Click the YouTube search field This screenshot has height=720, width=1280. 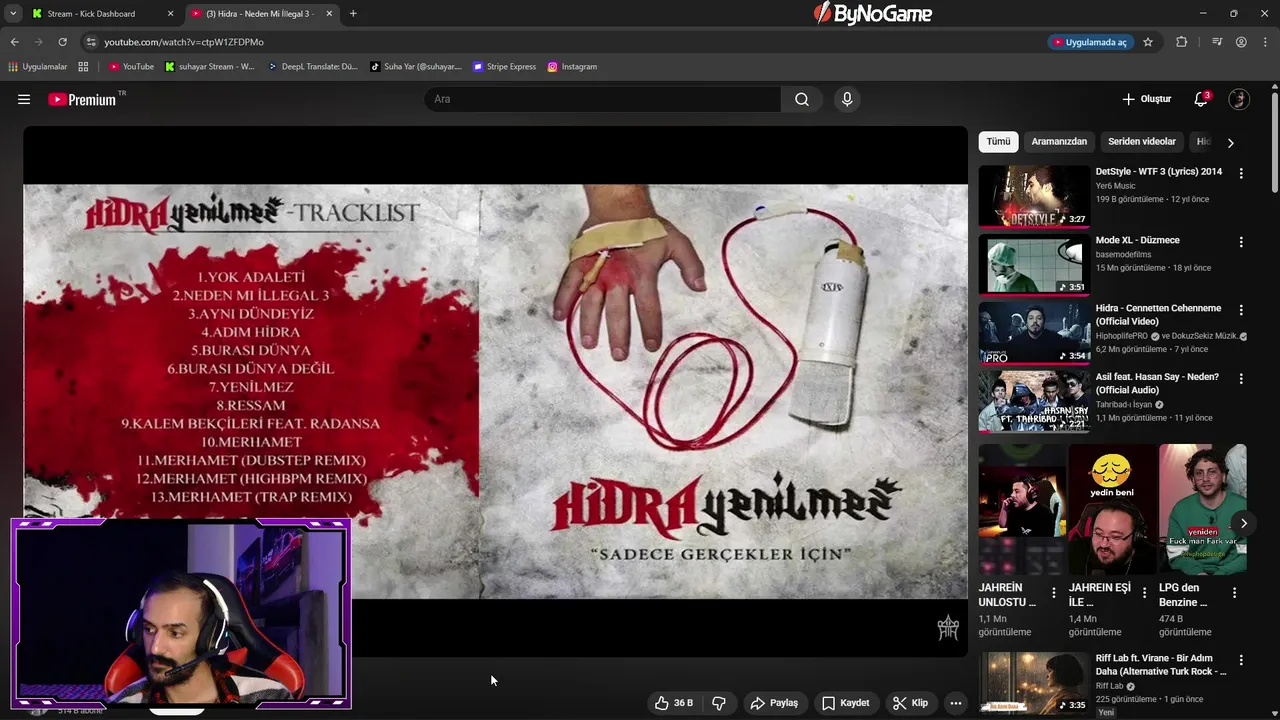(x=602, y=99)
